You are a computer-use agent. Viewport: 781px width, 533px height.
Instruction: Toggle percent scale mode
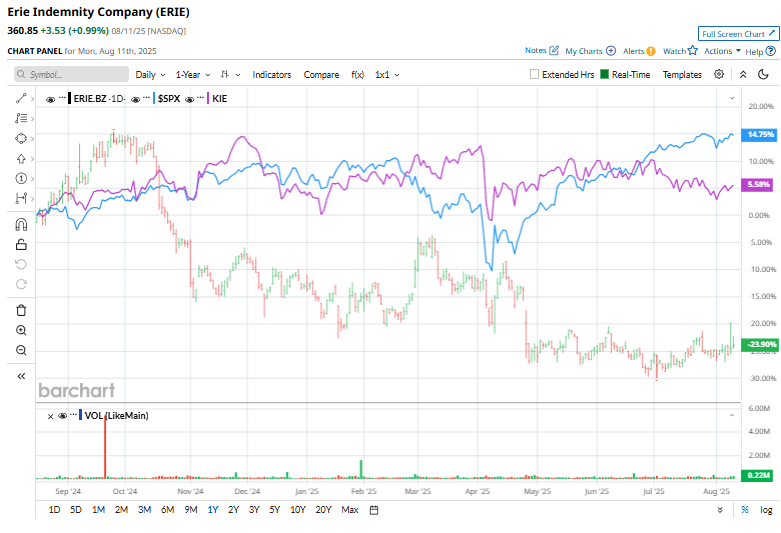point(745,510)
